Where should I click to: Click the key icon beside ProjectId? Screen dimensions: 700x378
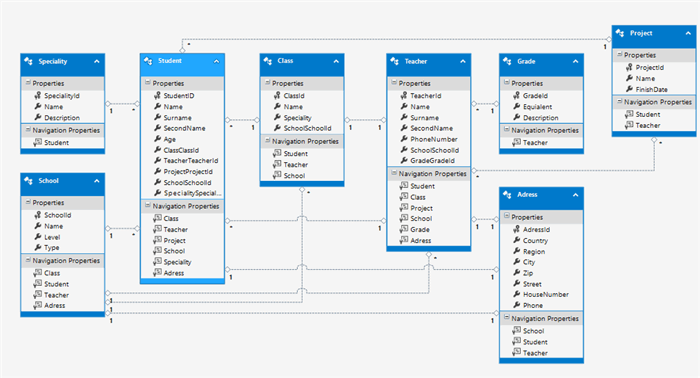pos(629,67)
